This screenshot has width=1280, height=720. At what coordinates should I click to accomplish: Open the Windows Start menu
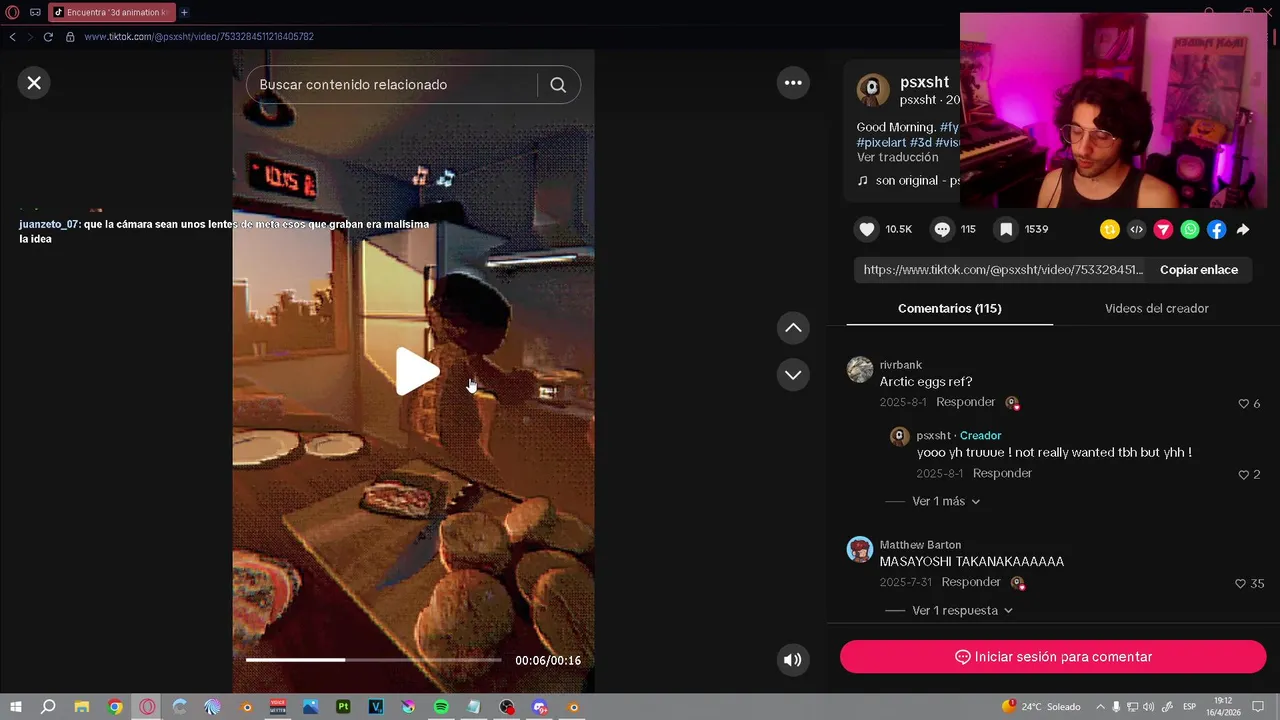(x=16, y=707)
